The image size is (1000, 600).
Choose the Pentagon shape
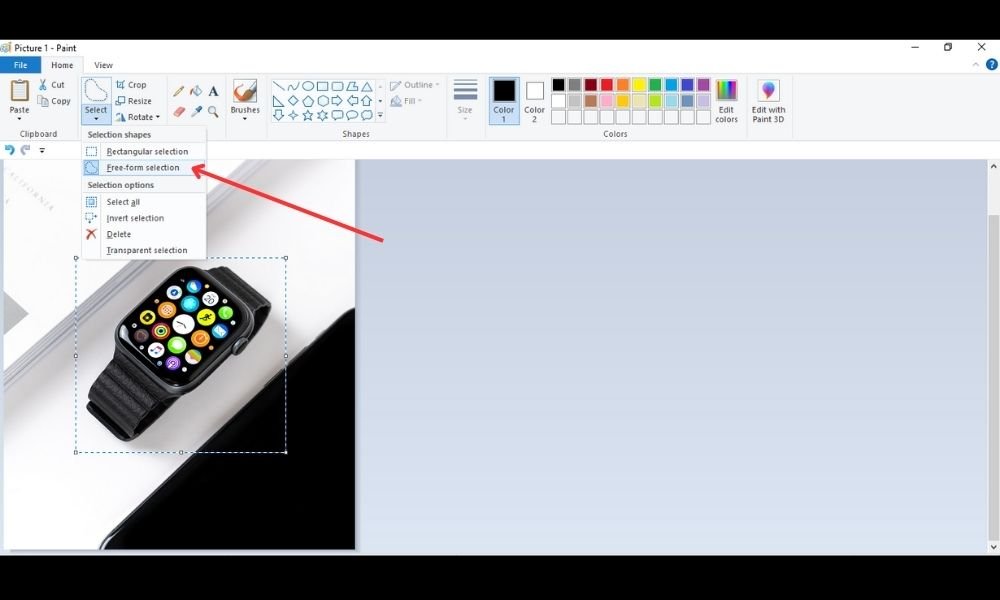(308, 101)
